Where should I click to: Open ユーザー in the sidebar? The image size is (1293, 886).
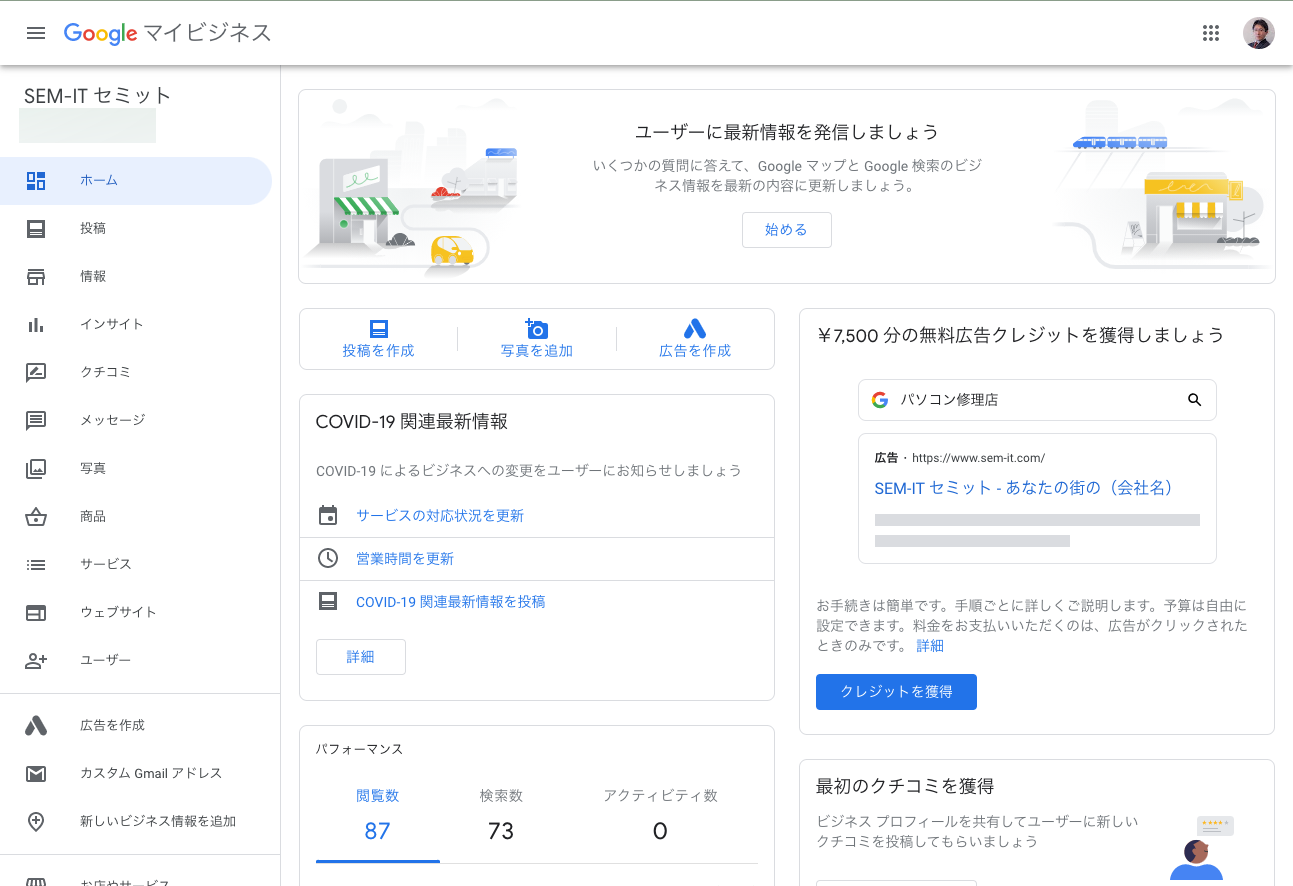(x=136, y=661)
